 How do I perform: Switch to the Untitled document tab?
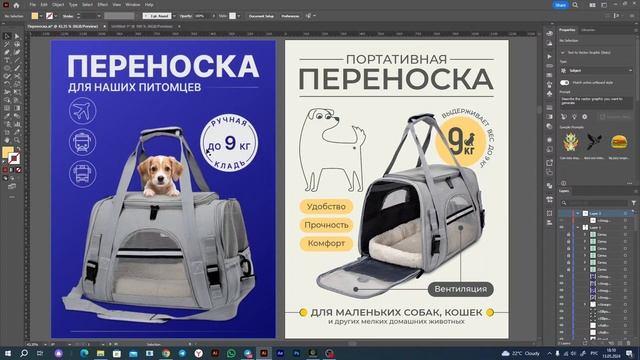click(x=142, y=27)
